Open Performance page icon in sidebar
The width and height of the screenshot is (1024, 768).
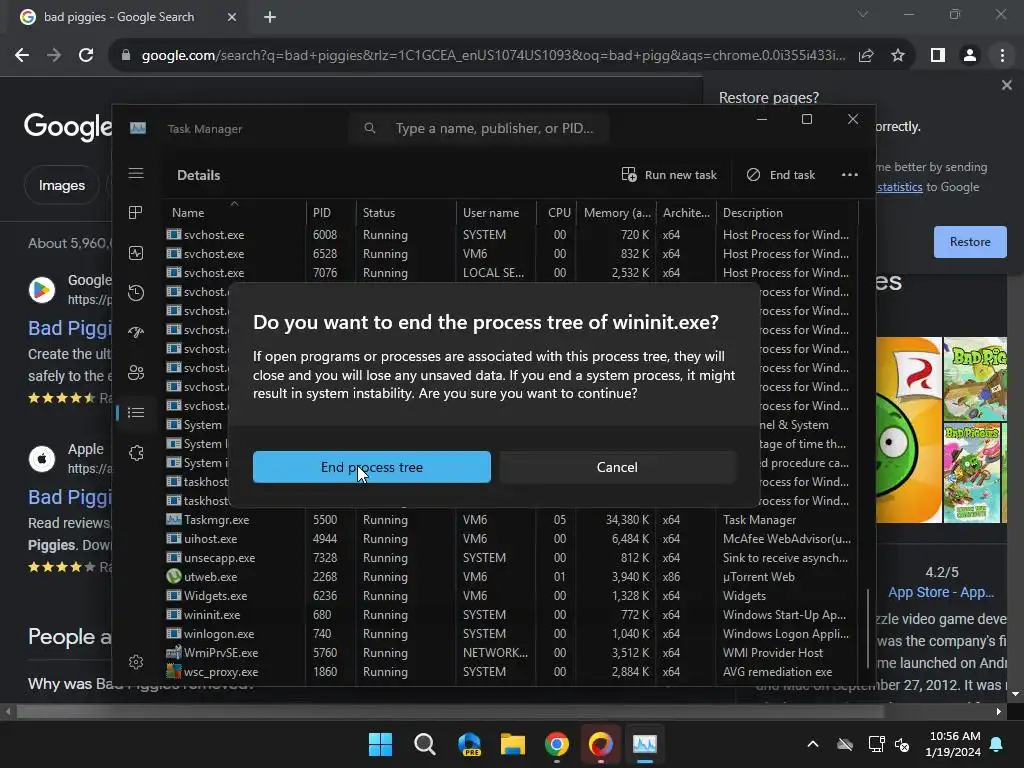tap(136, 253)
